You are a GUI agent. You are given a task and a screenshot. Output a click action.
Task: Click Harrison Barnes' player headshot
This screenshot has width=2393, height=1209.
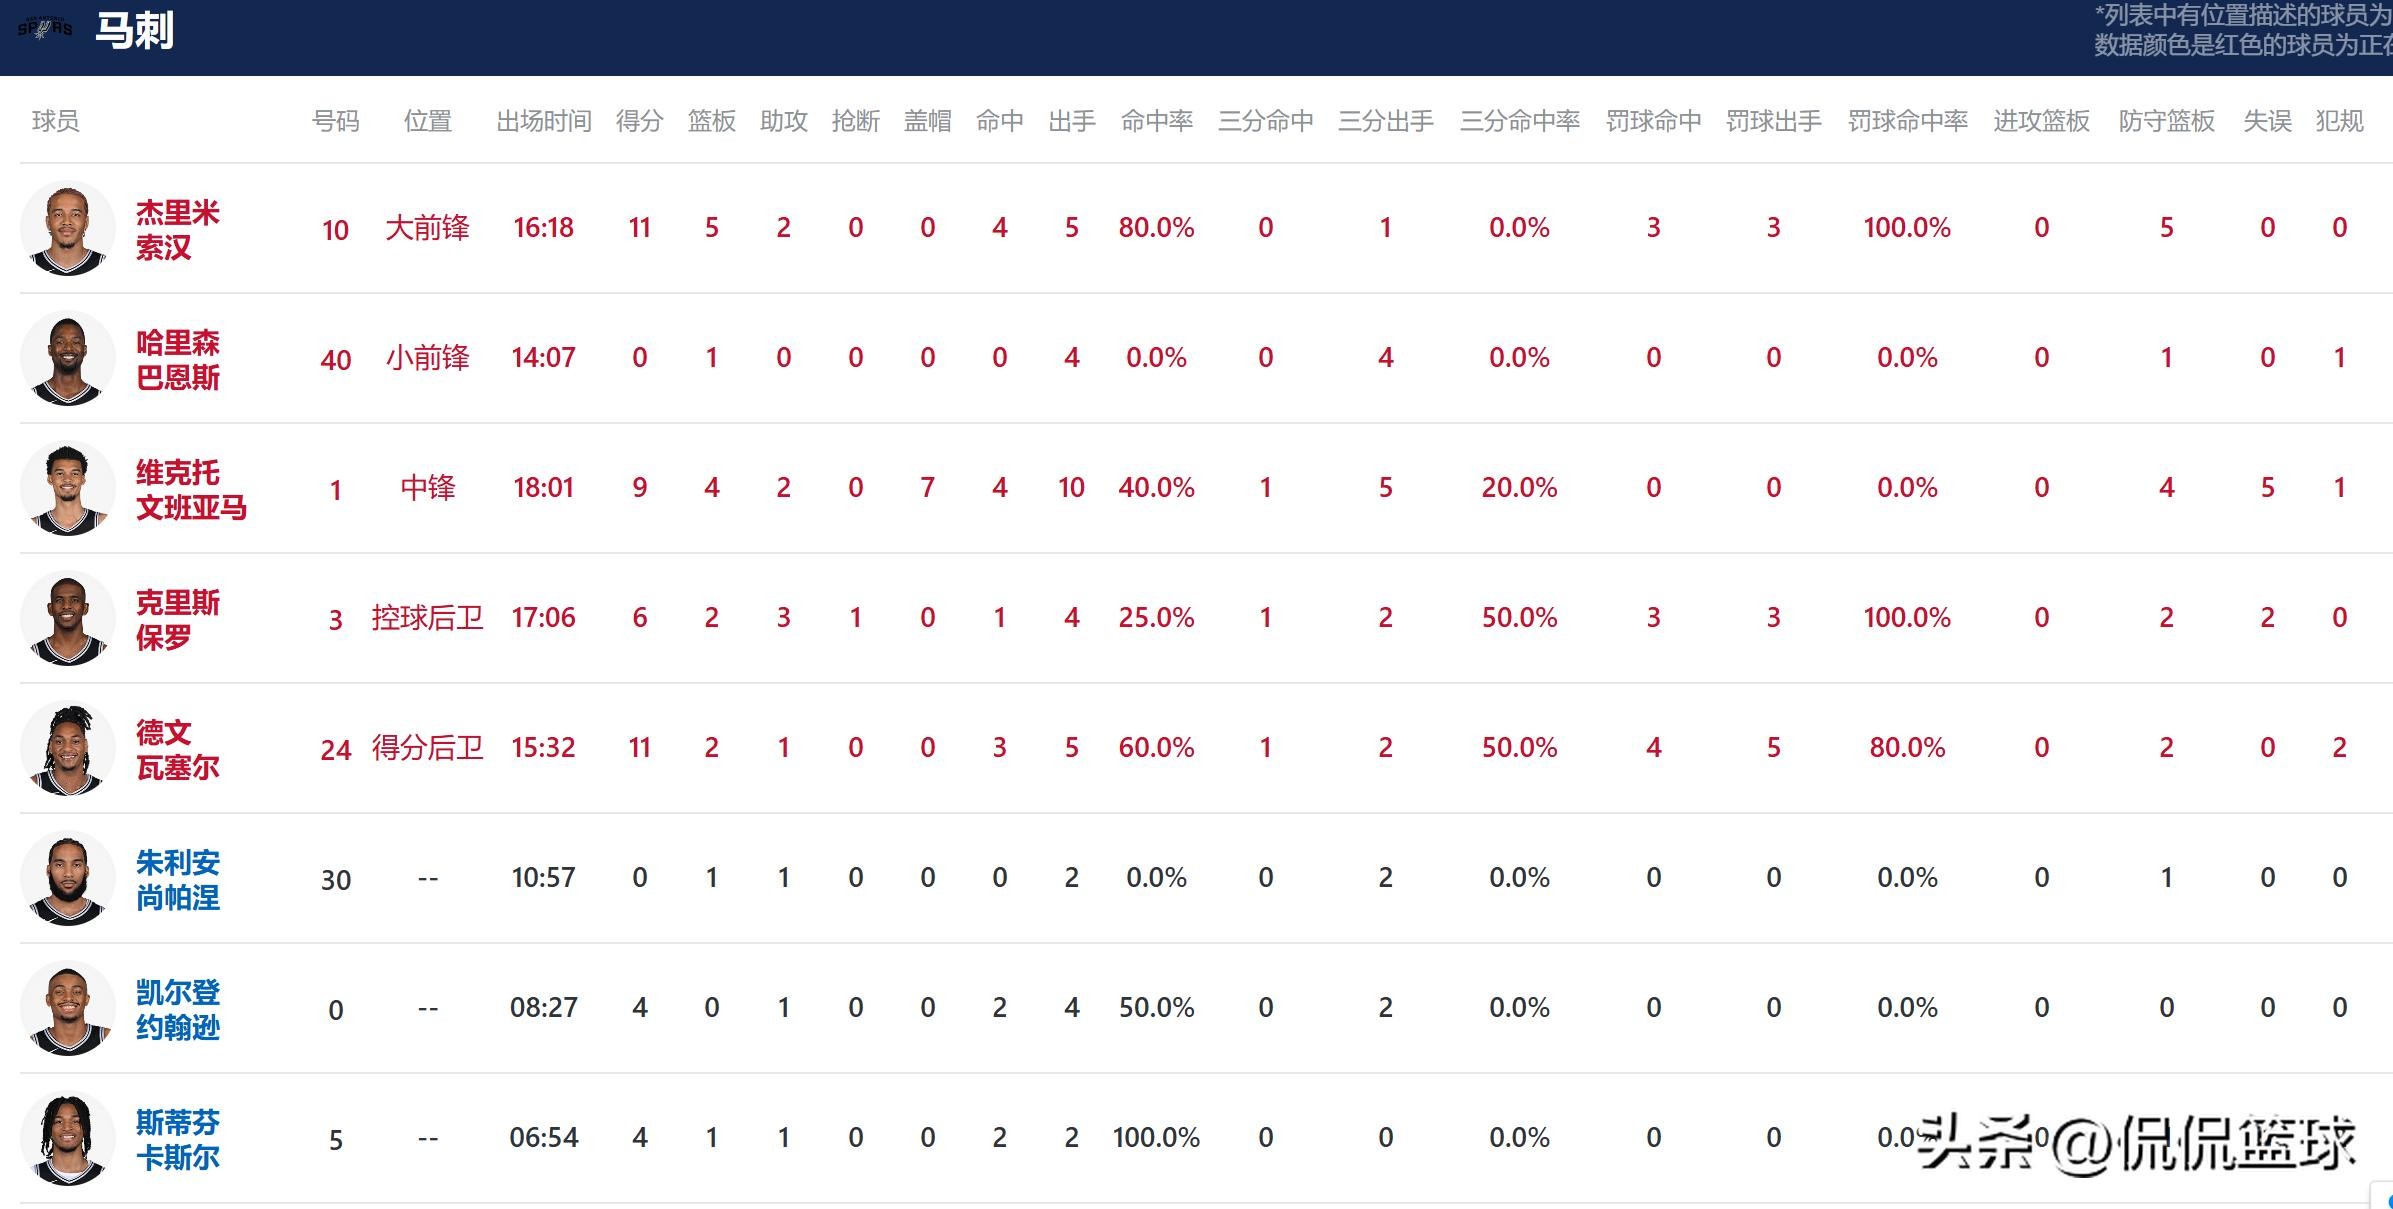click(68, 358)
